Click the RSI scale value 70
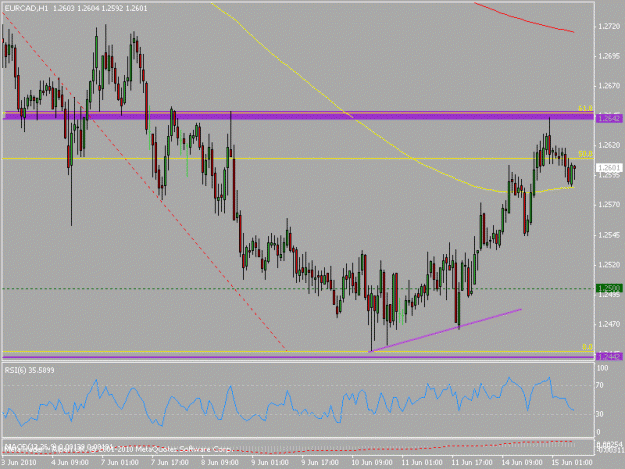 [599, 385]
